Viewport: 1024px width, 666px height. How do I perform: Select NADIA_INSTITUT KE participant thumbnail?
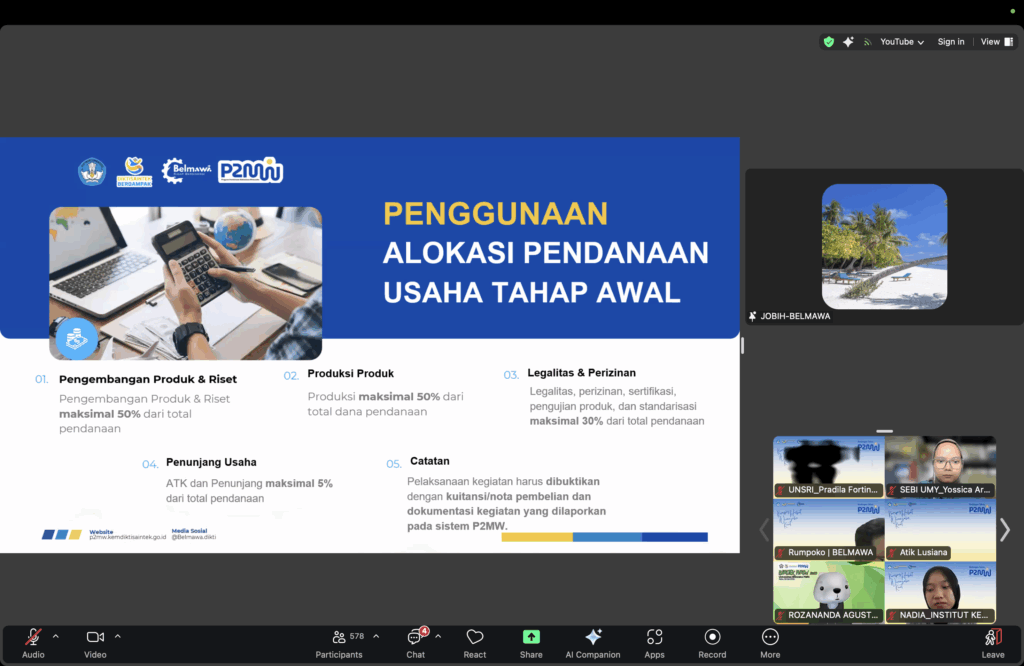coord(940,592)
